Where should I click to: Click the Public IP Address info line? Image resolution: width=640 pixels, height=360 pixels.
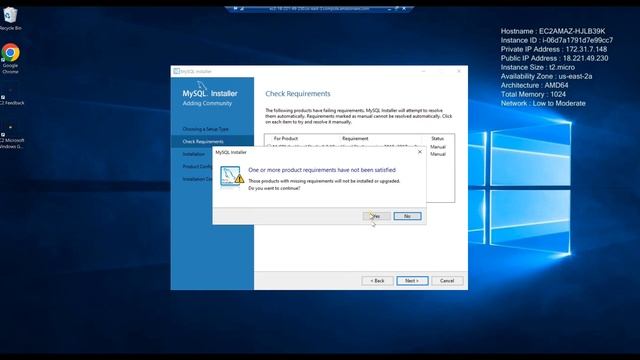point(554,58)
